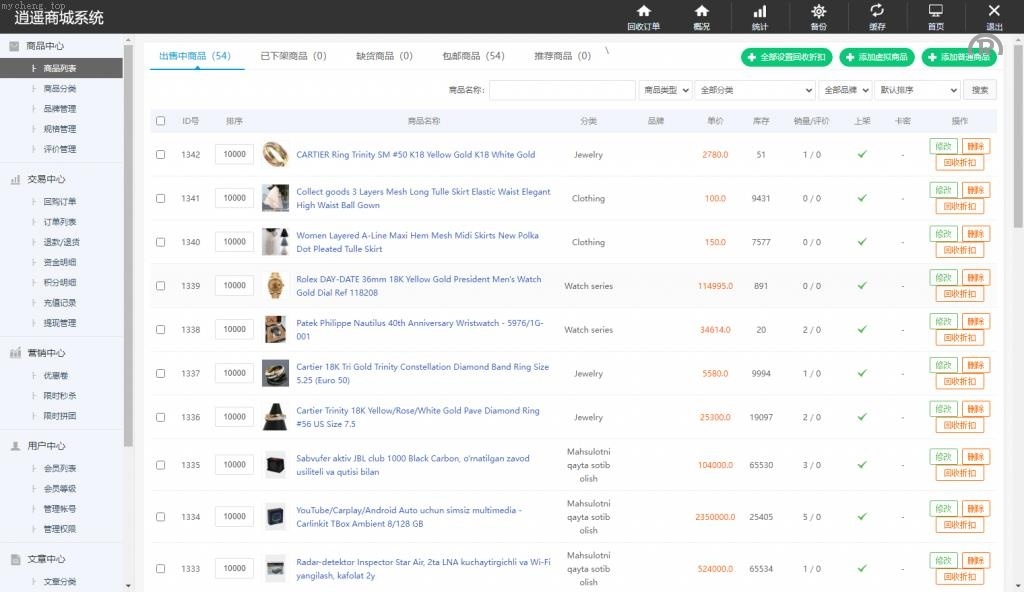
Task: Select the checkbox for product ID 1338
Action: 161,330
